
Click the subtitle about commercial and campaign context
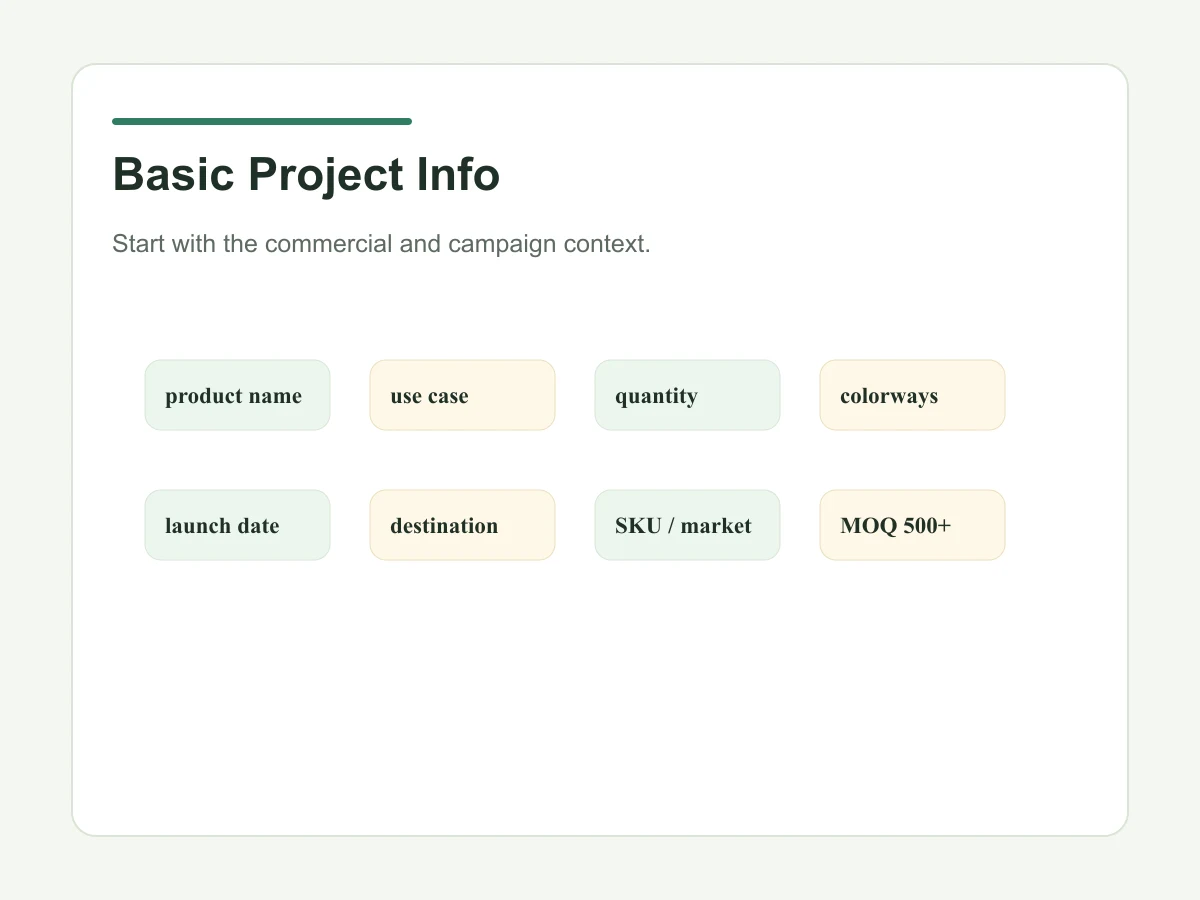pyautogui.click(x=381, y=244)
